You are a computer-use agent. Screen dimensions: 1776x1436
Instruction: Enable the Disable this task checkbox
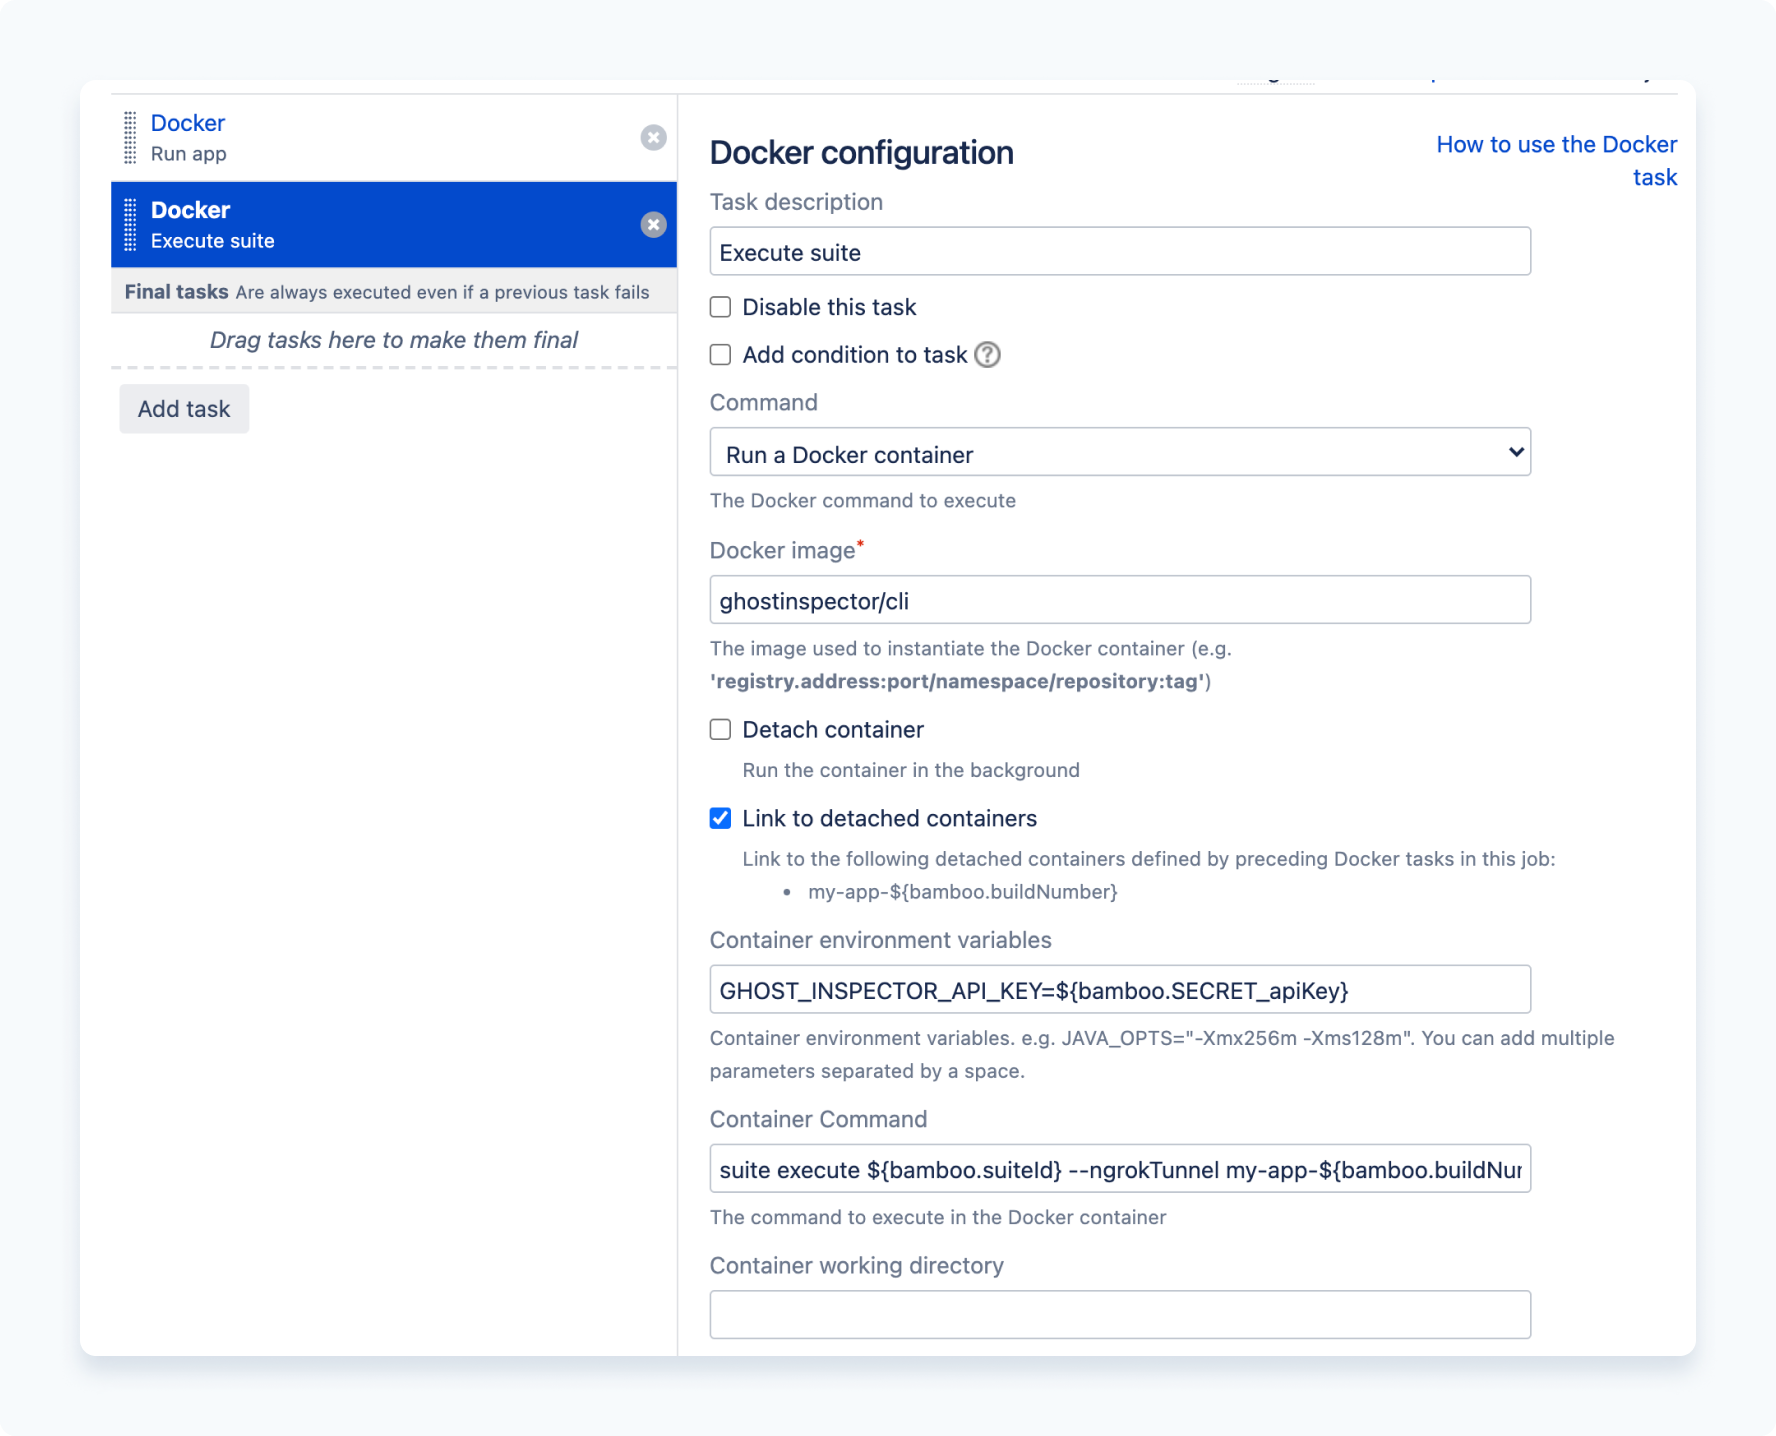click(720, 307)
